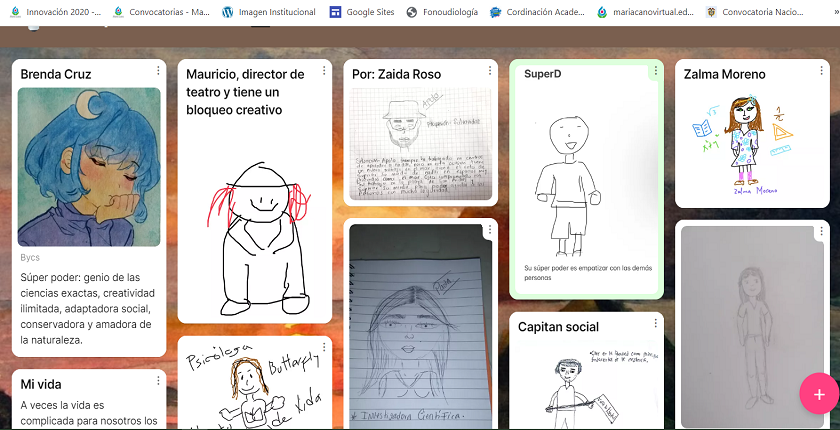Open the Por: Zaida Roso post menu

(490, 70)
